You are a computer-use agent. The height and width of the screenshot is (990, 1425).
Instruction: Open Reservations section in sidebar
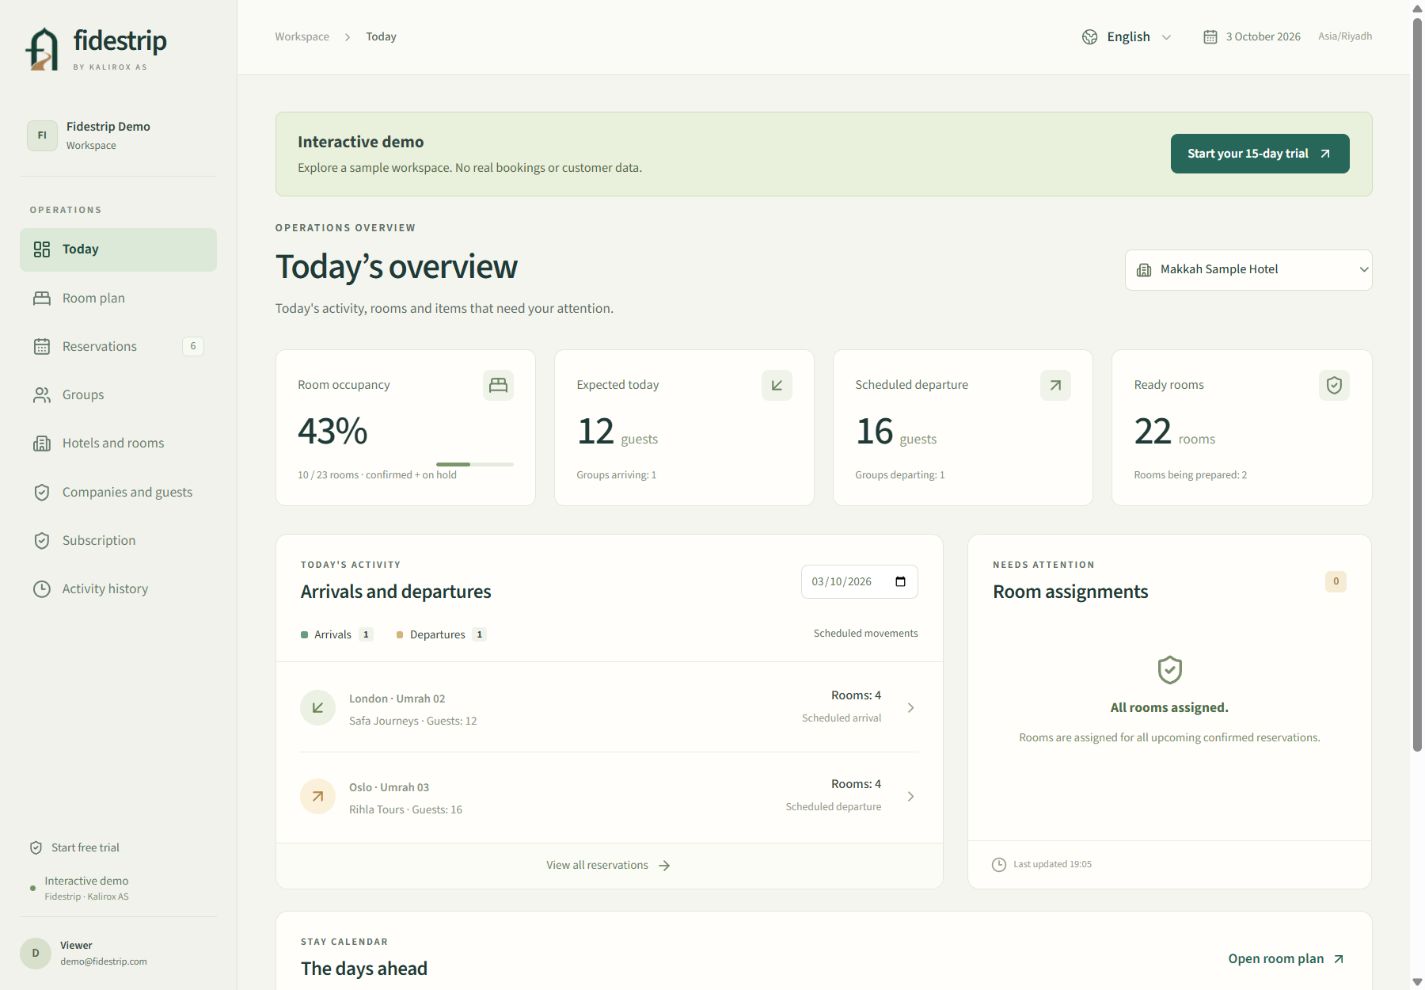tap(118, 346)
